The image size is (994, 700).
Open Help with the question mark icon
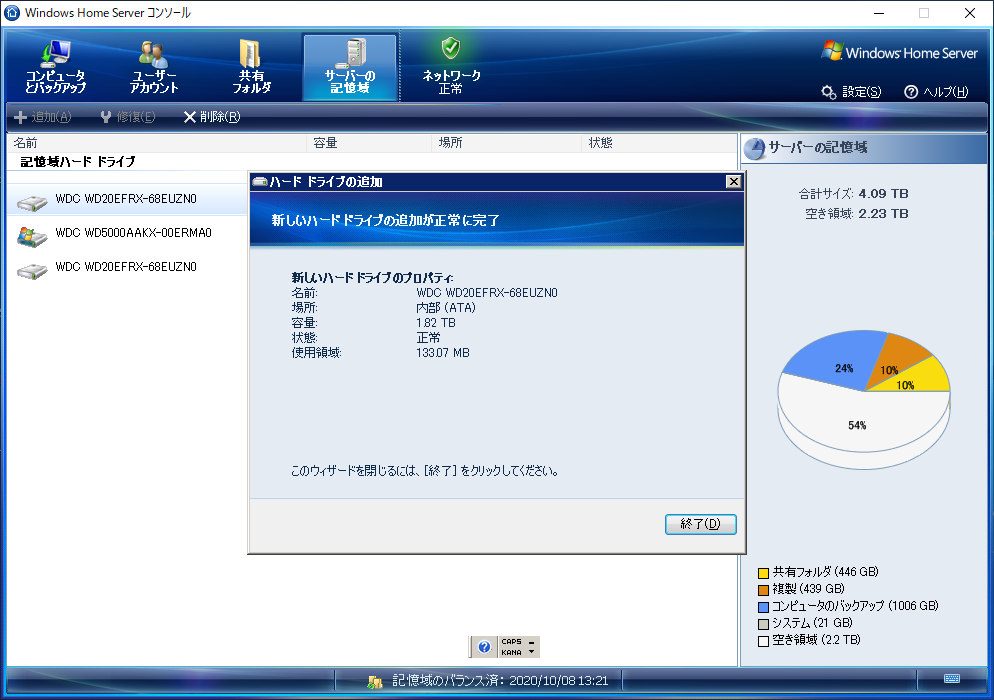coord(911,92)
